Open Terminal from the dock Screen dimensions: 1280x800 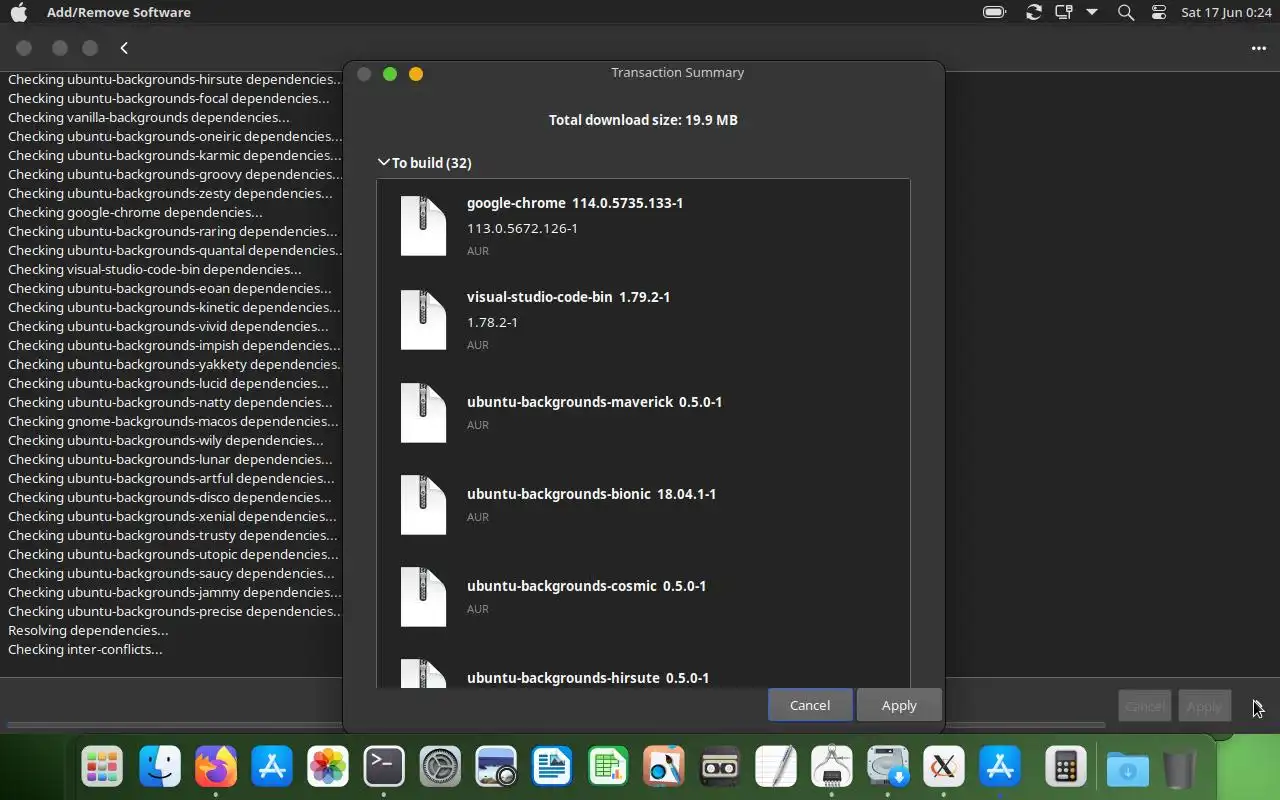(384, 767)
